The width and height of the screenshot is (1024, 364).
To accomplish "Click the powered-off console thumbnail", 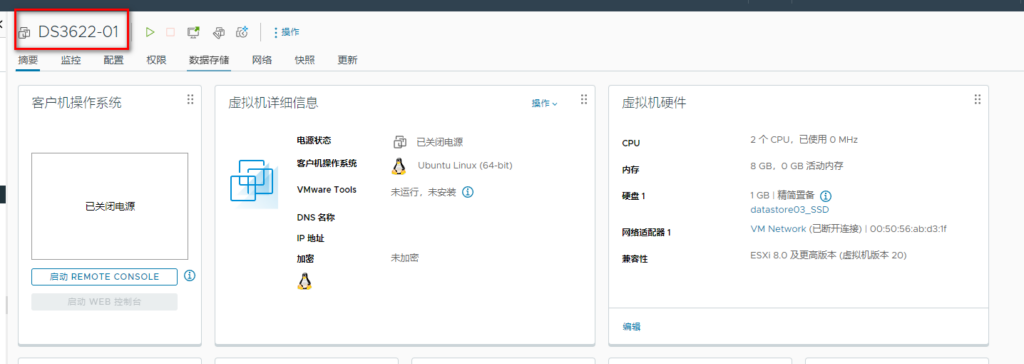I will [110, 207].
